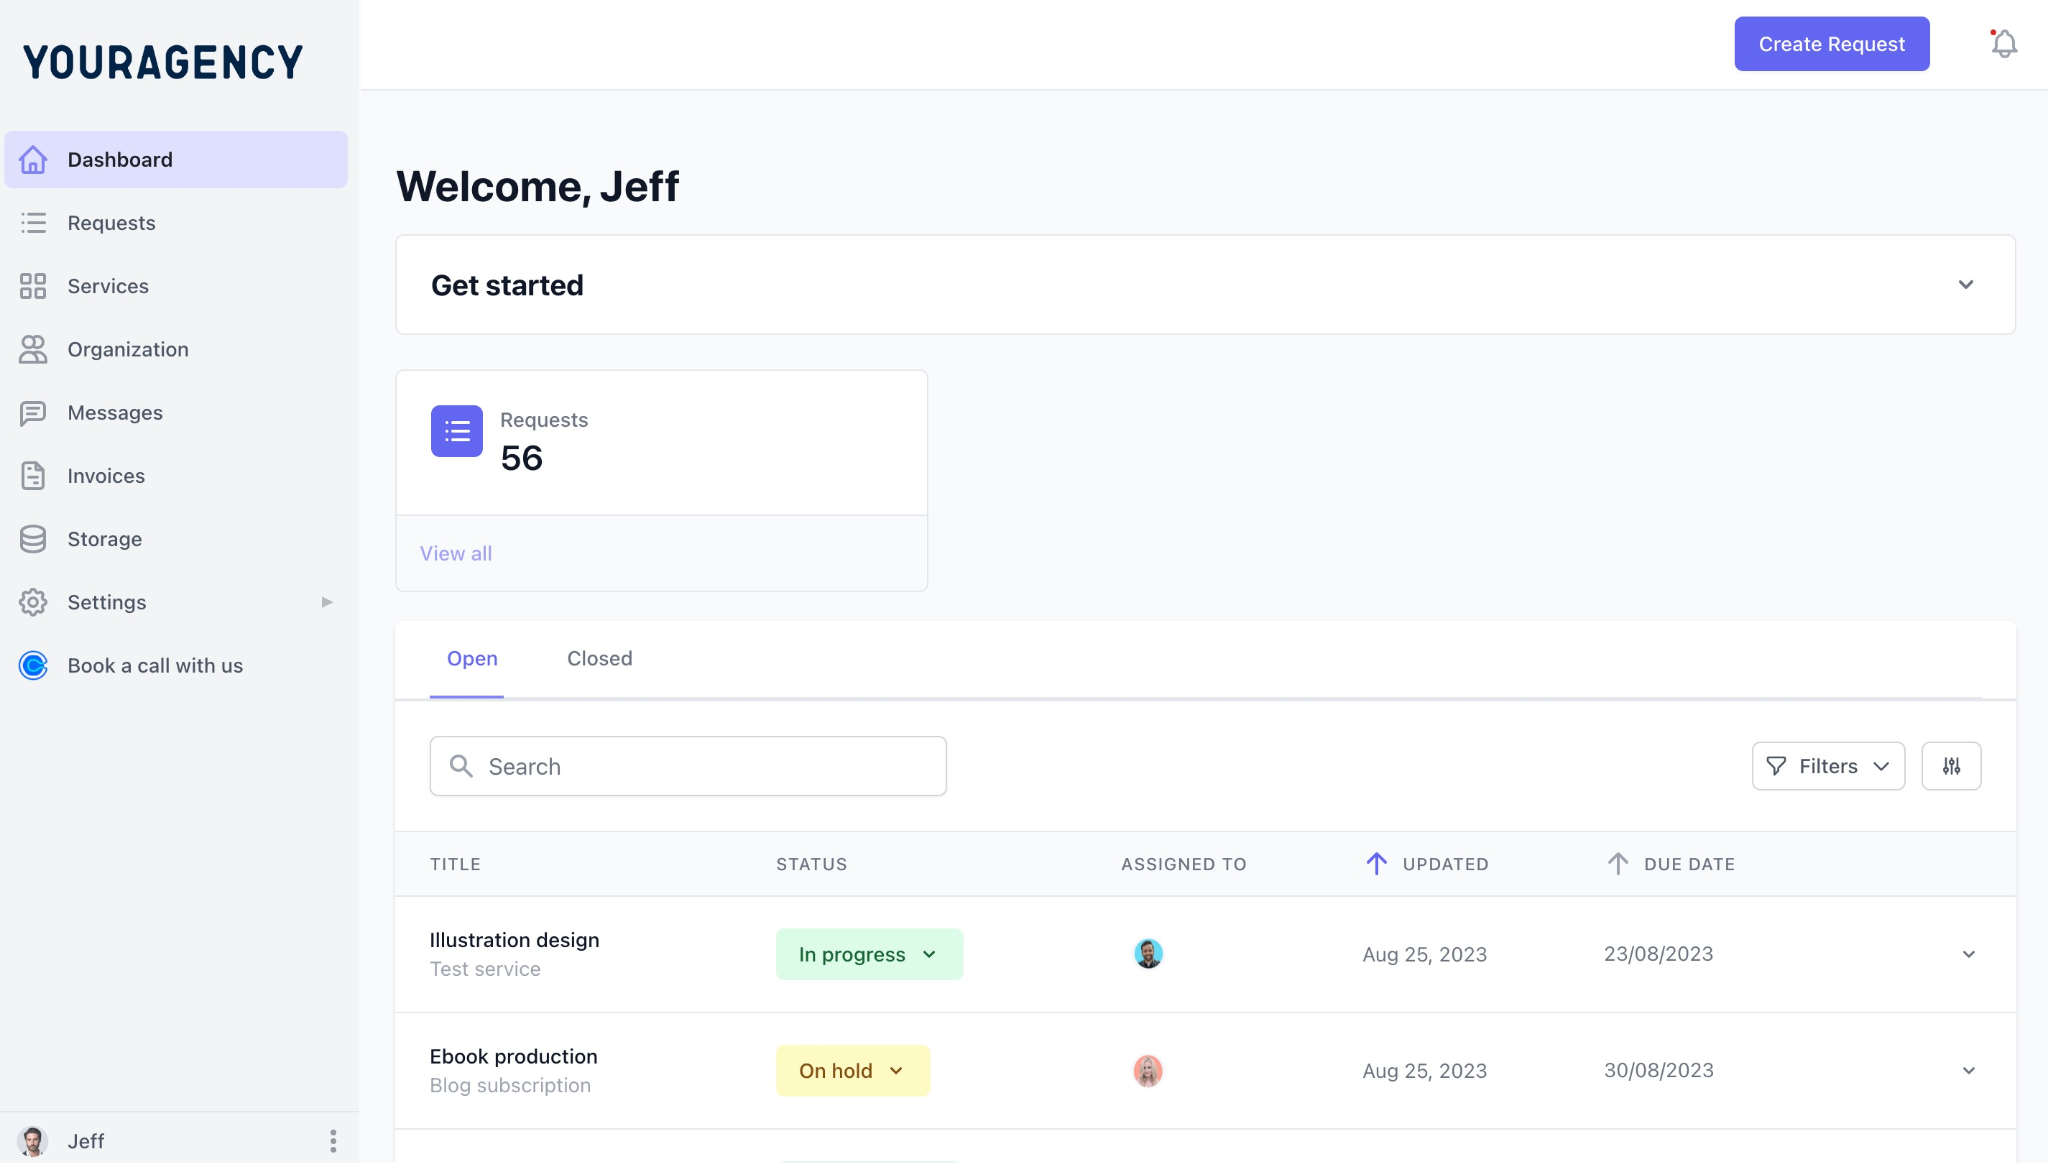Click the search magnifier icon
This screenshot has width=2048, height=1163.
pyautogui.click(x=461, y=766)
